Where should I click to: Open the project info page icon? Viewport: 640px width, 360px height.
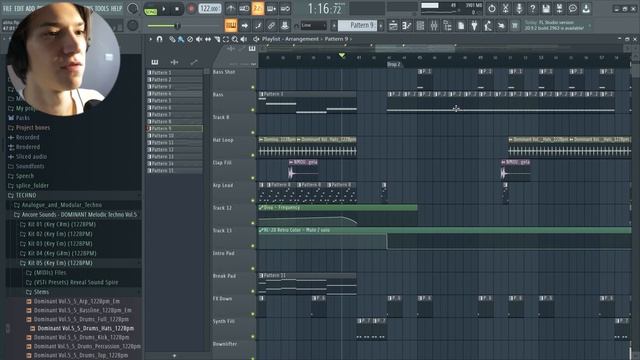coord(461,26)
